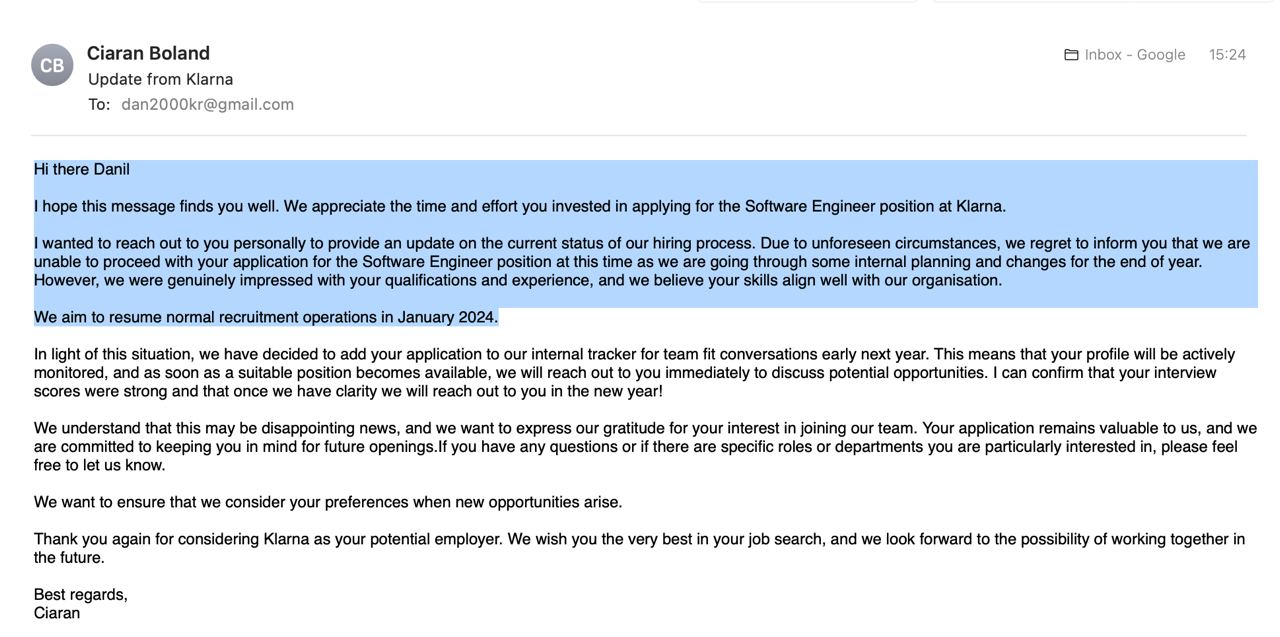Click the 'We understand that this may be disappointing' paragraph
Image resolution: width=1280 pixels, height=637 pixels.
645,447
